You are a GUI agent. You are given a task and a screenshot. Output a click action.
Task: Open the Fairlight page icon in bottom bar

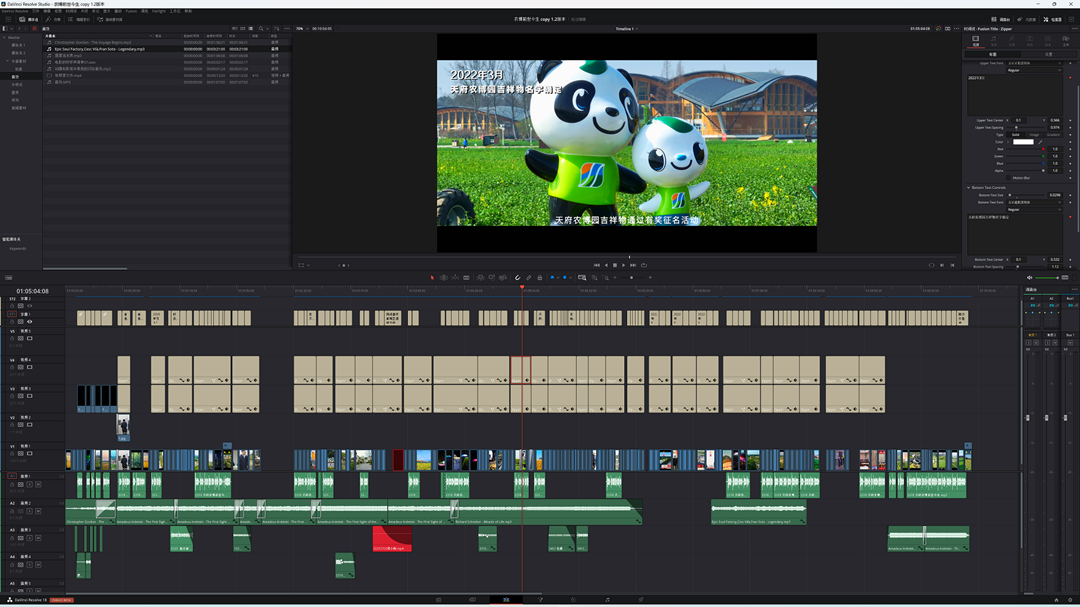607,600
